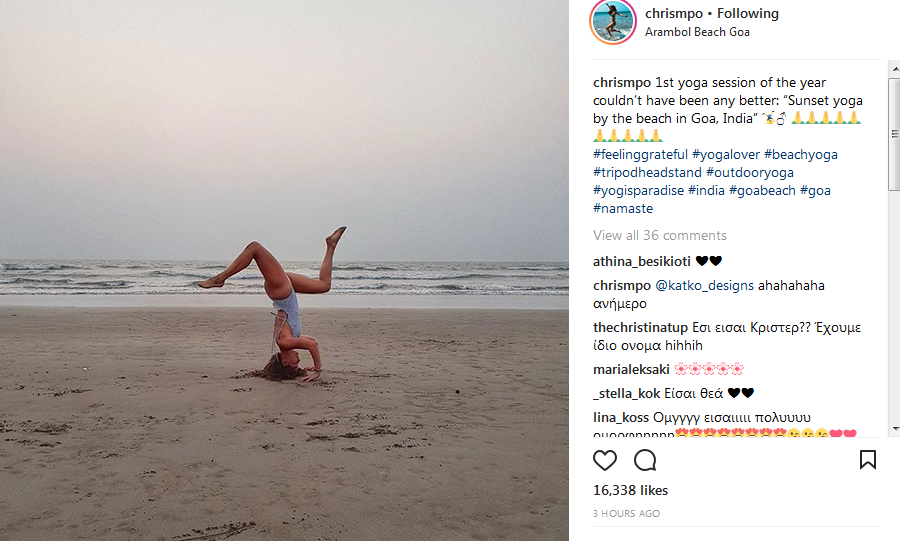The width and height of the screenshot is (900, 541).
Task: Open the Arambol Beach Goa location
Action: [x=697, y=32]
